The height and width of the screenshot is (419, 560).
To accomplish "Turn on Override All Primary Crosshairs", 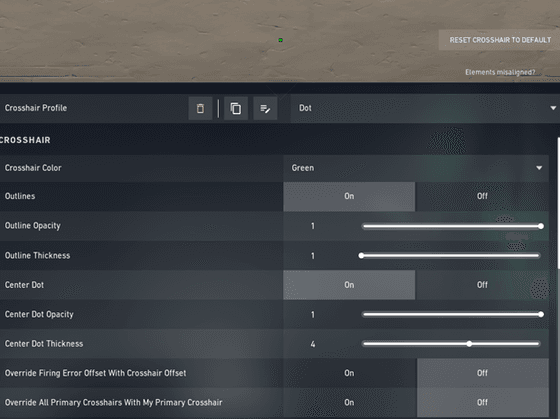I will click(x=349, y=403).
